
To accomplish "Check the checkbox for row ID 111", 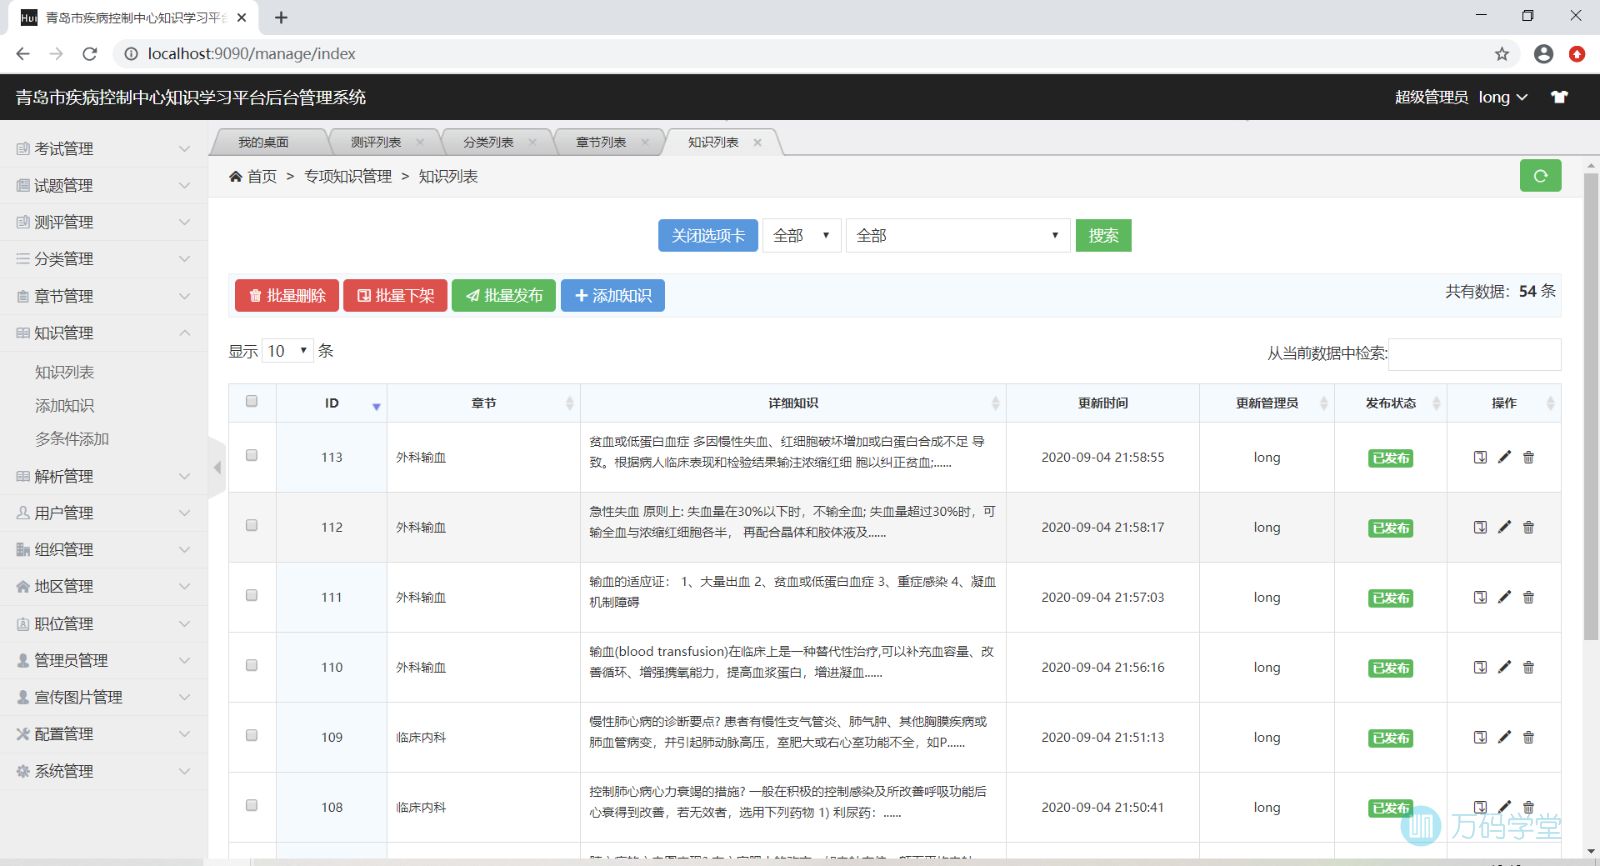I will pos(252,595).
